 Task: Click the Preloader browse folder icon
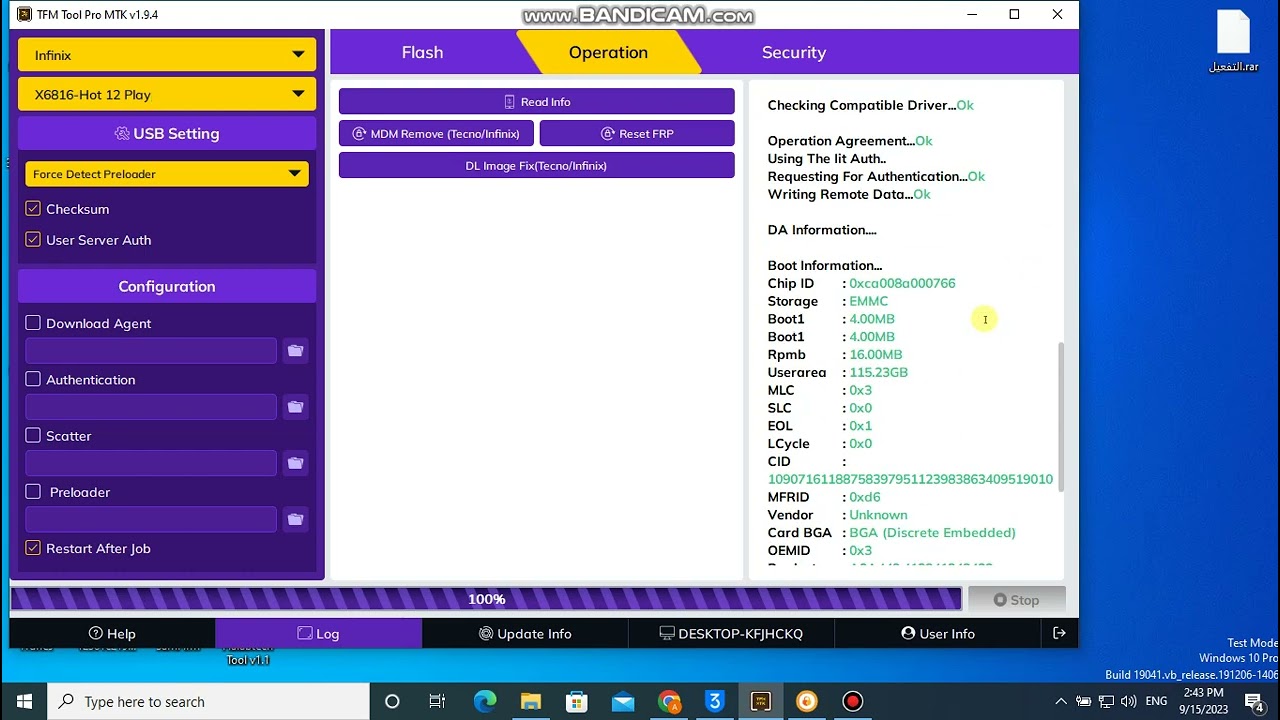pos(295,519)
